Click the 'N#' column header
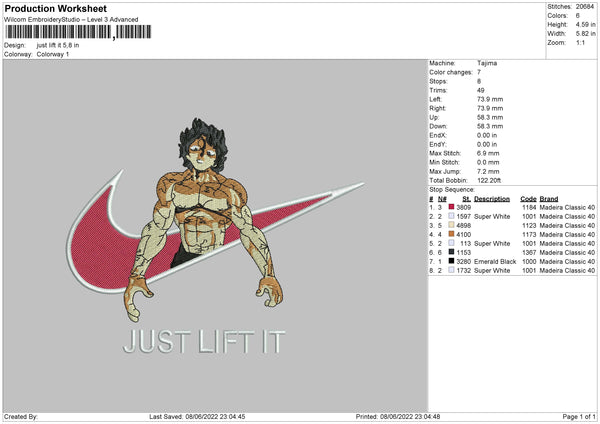 point(442,199)
